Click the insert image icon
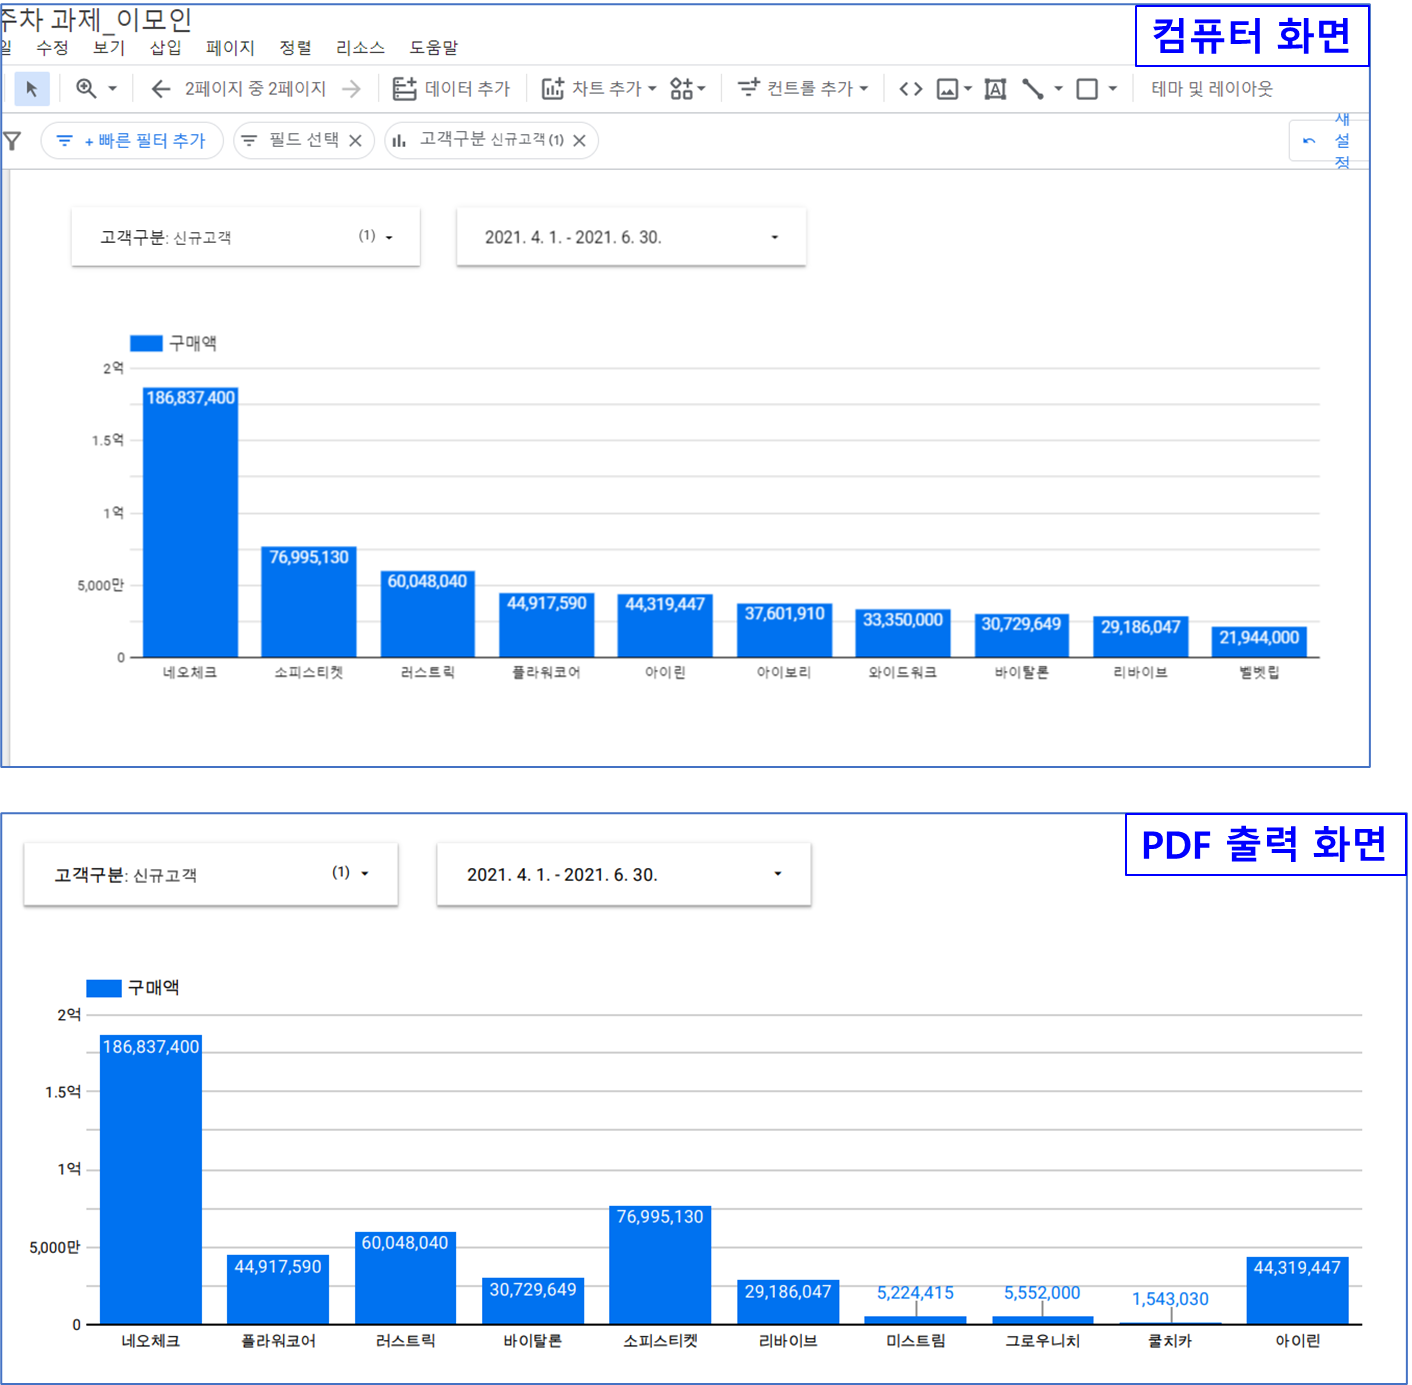1412x1385 pixels. [x=947, y=89]
